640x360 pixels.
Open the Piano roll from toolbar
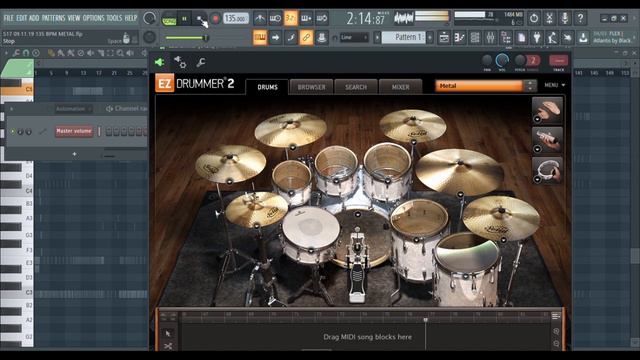coord(460,38)
